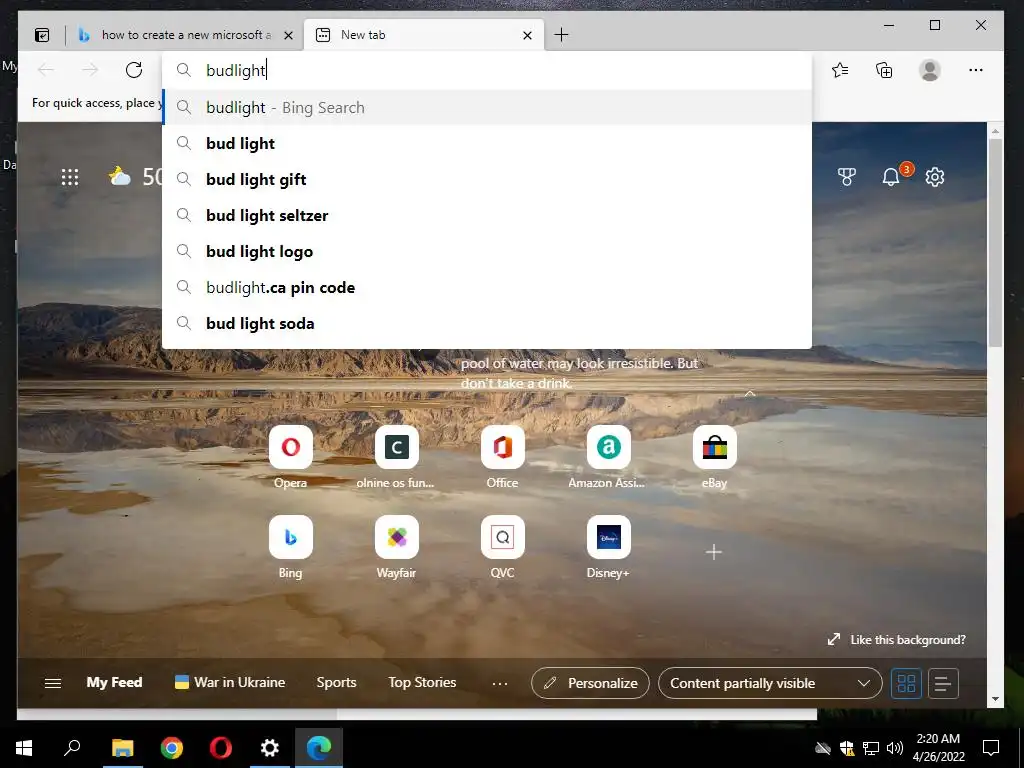Screen dimensions: 1024x768
Task: Close the New tab tab
Action: tap(527, 35)
